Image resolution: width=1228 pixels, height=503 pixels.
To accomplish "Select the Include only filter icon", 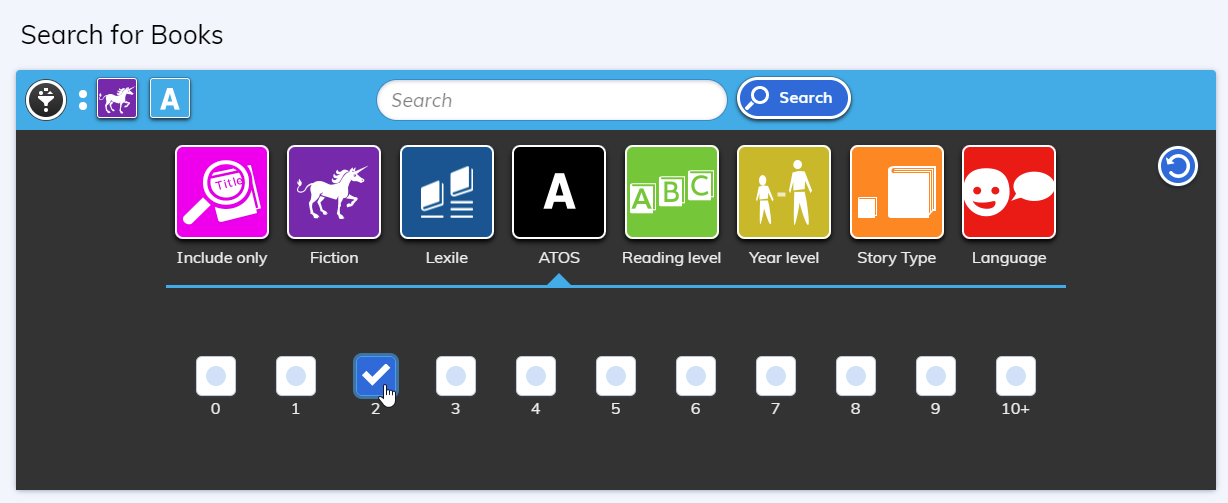I will pyautogui.click(x=222, y=192).
